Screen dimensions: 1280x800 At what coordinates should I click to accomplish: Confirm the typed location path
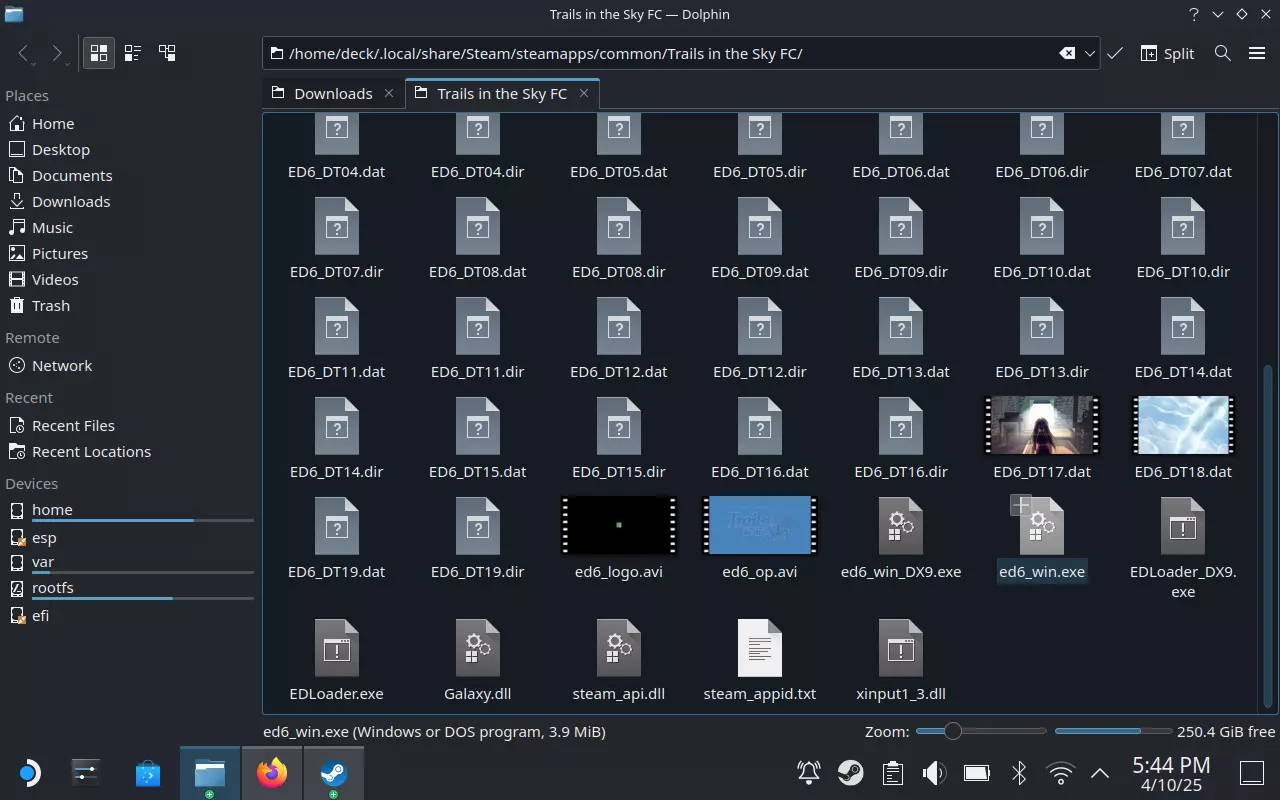1115,53
